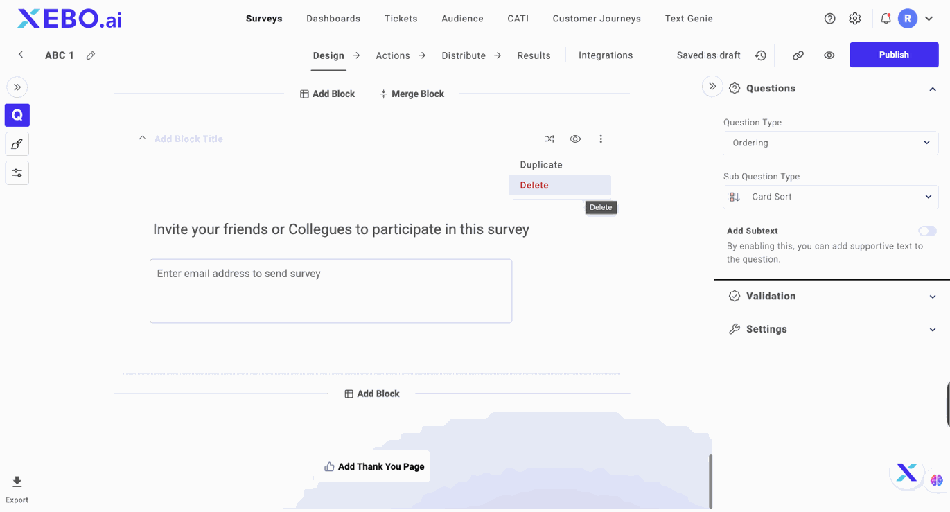This screenshot has width=950, height=512.
Task: Click the Add Block Title field
Action: [x=188, y=139]
